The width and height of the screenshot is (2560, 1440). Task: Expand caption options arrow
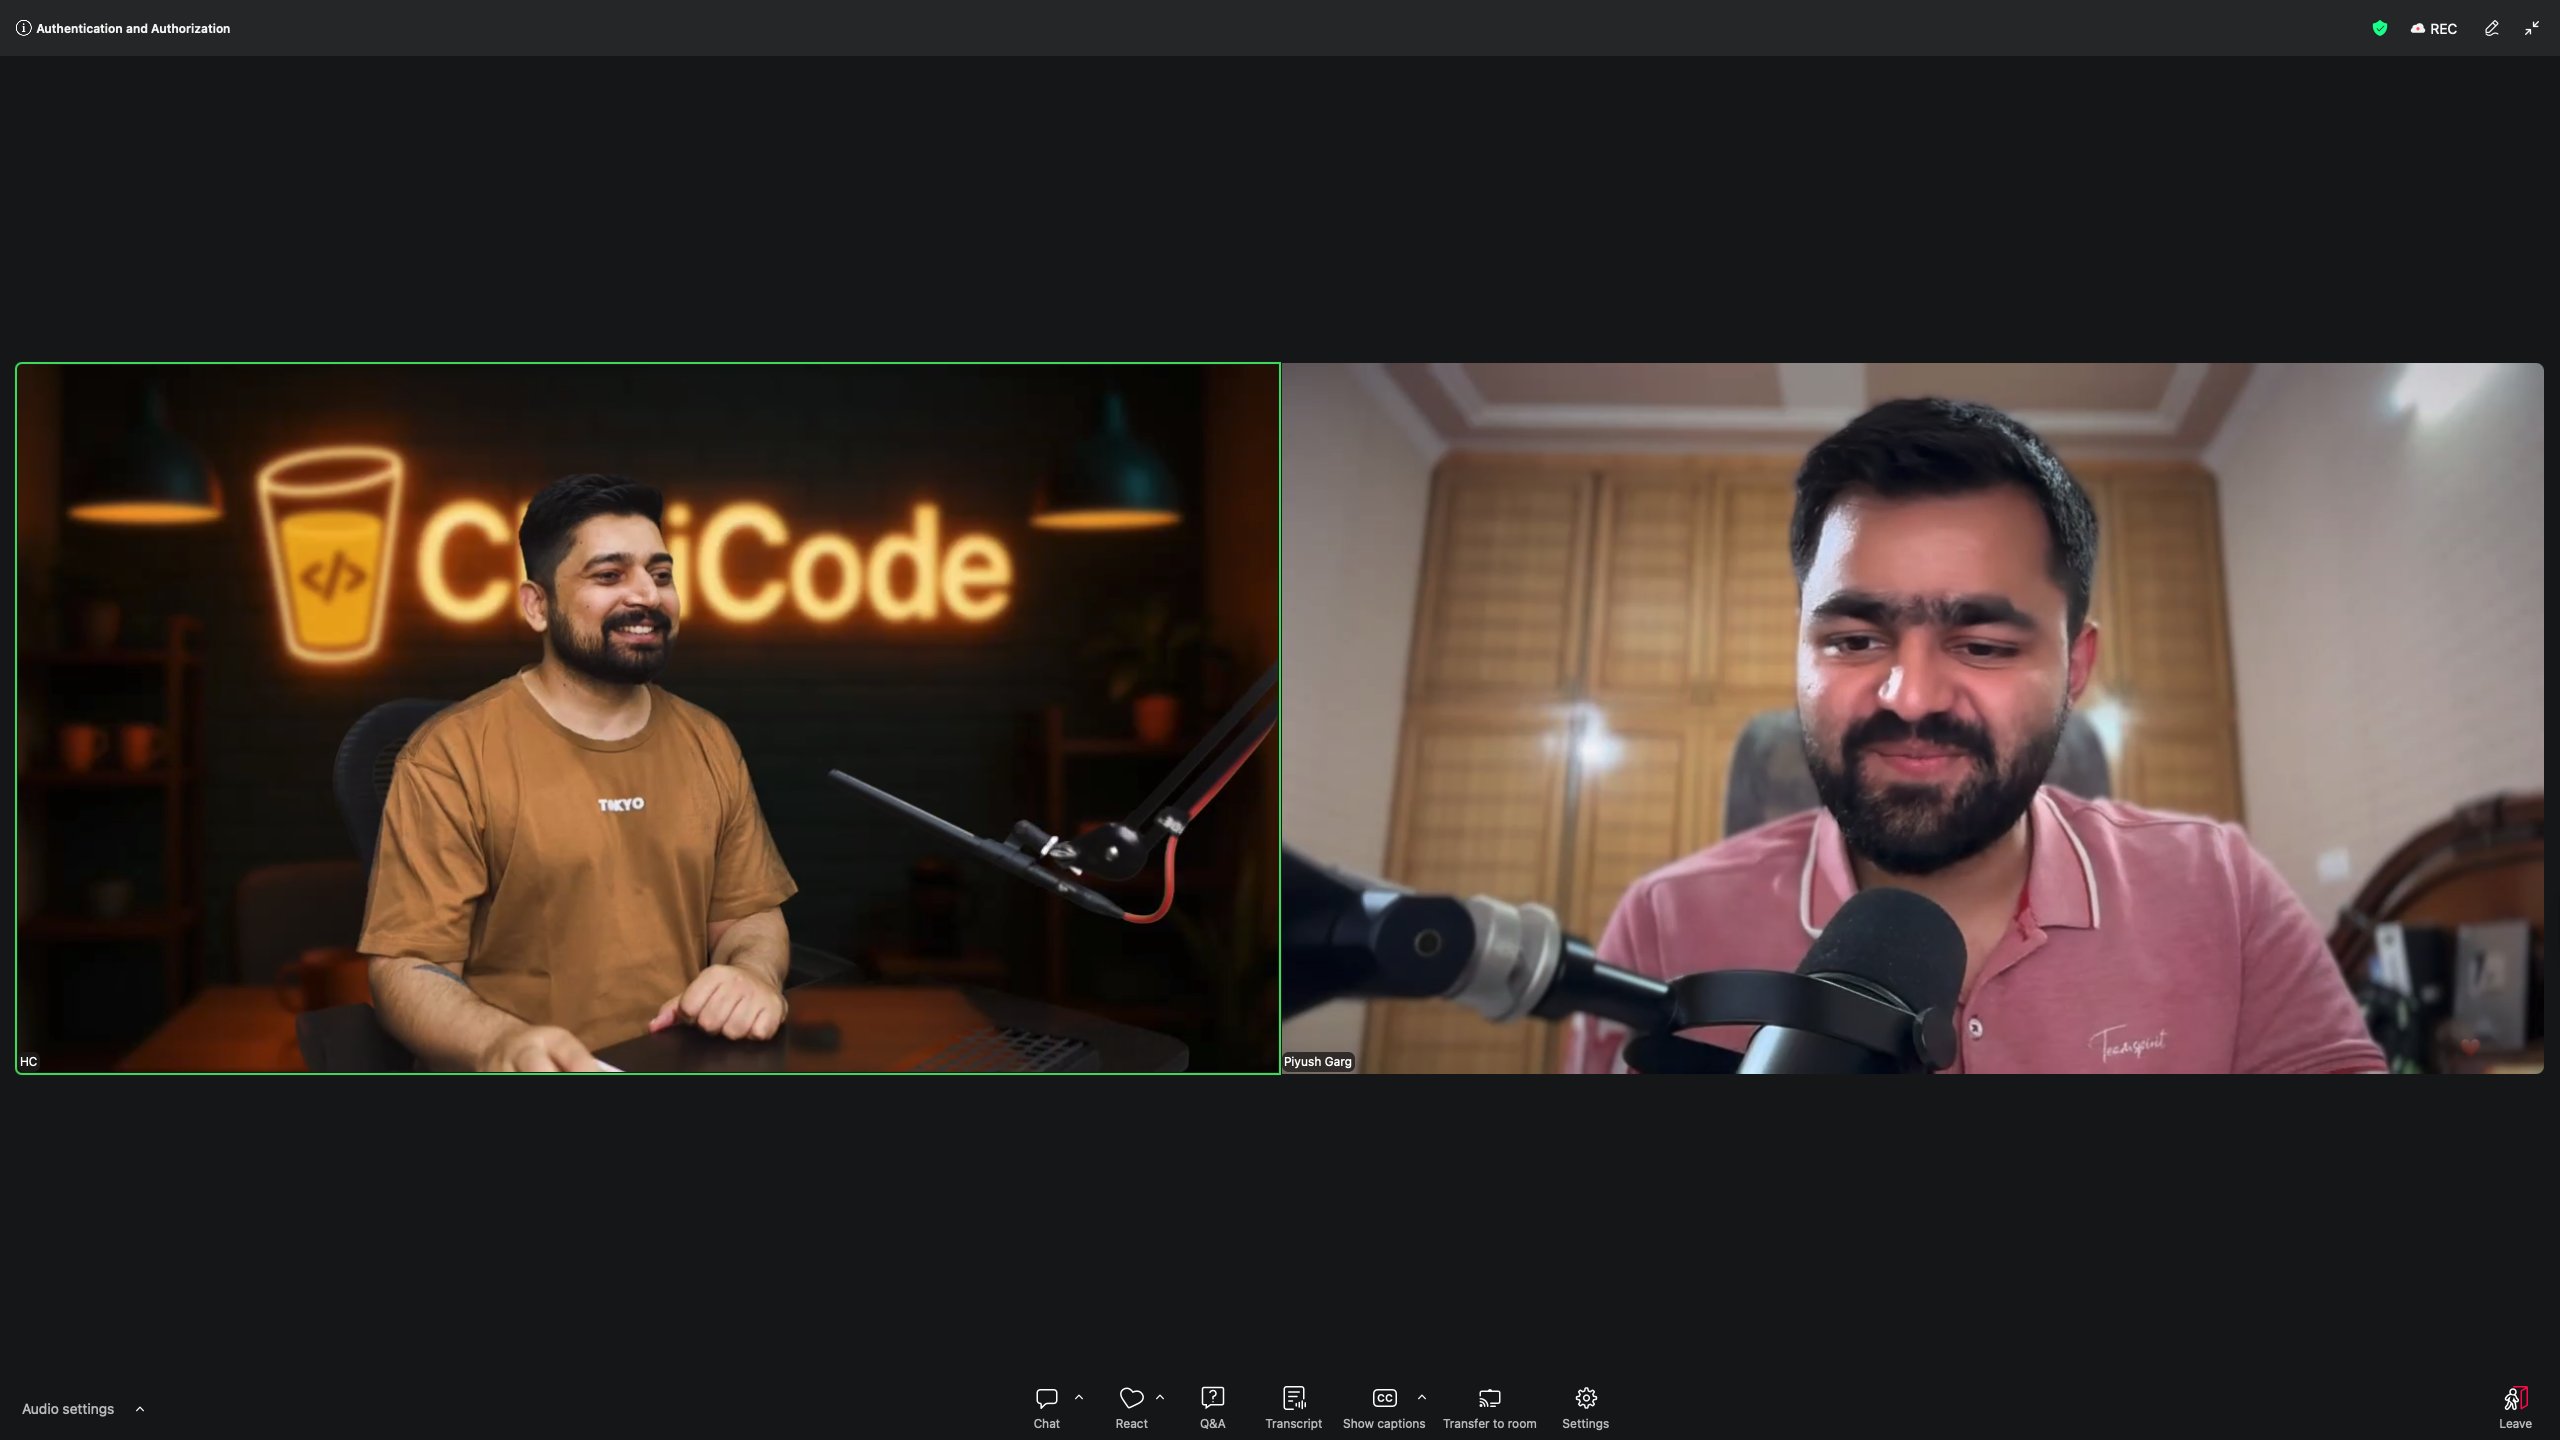(x=1421, y=1397)
